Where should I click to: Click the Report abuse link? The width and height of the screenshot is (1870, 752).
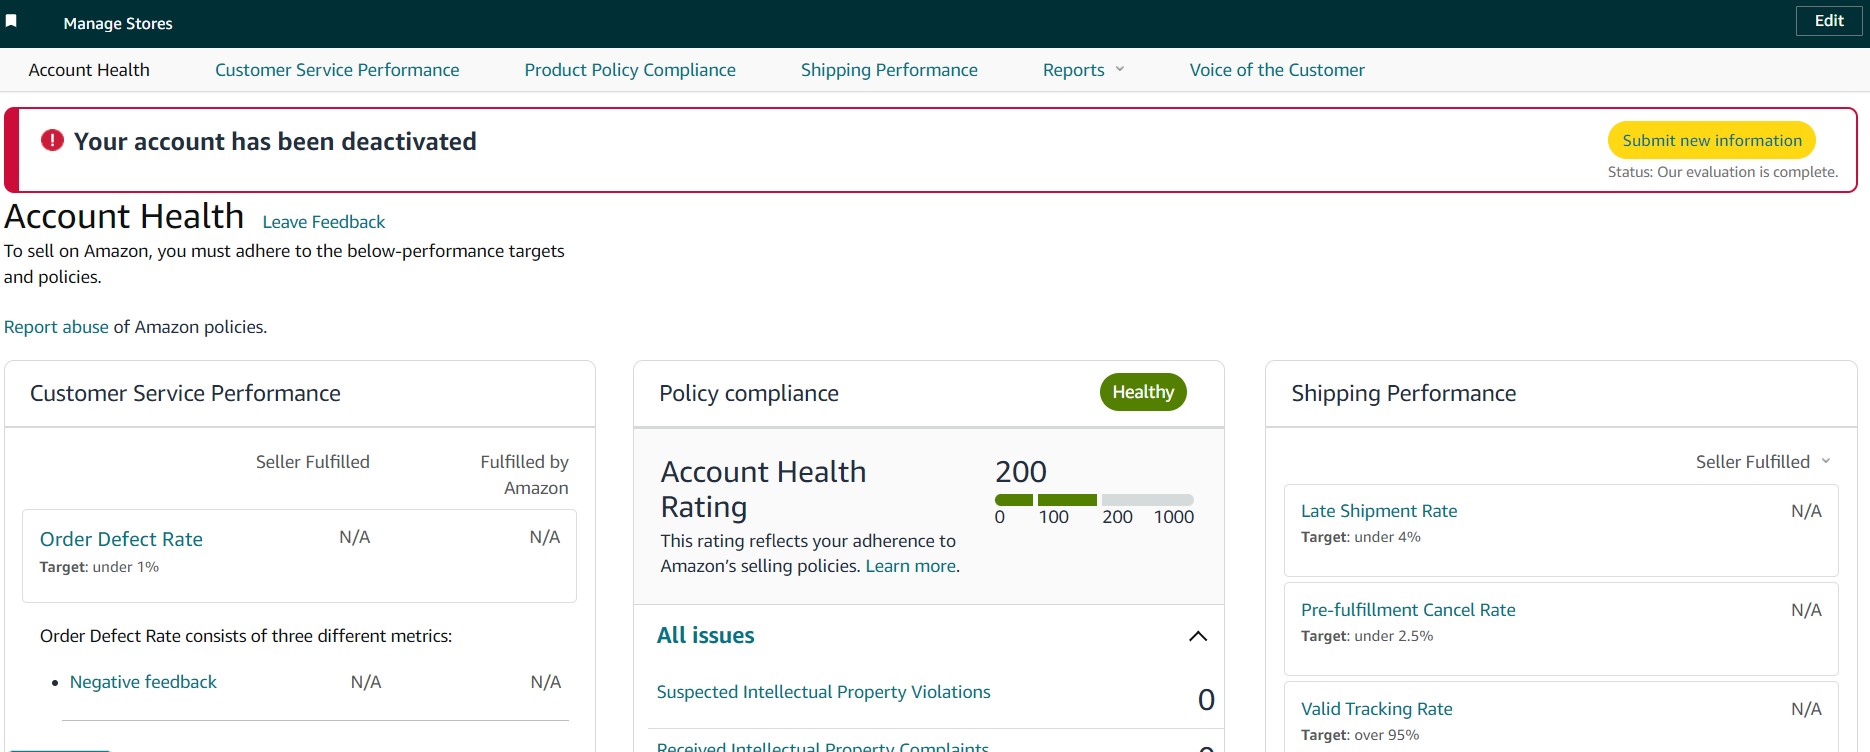point(56,327)
